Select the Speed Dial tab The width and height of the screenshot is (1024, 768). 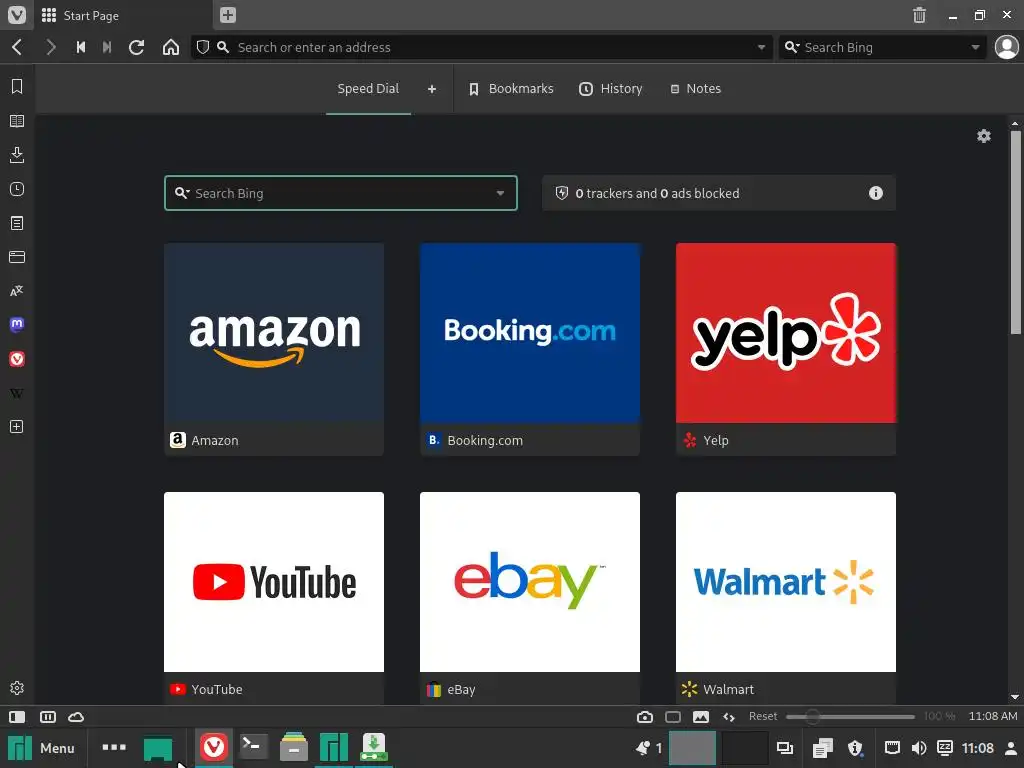pyautogui.click(x=368, y=89)
